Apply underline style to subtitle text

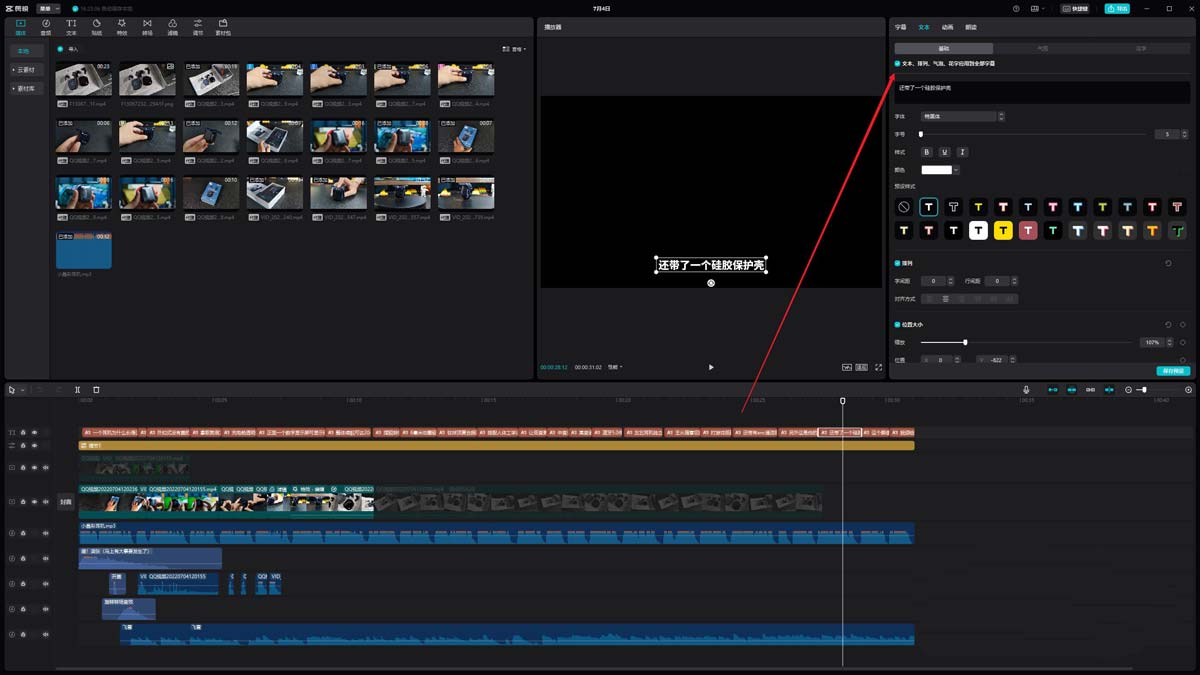click(x=945, y=152)
